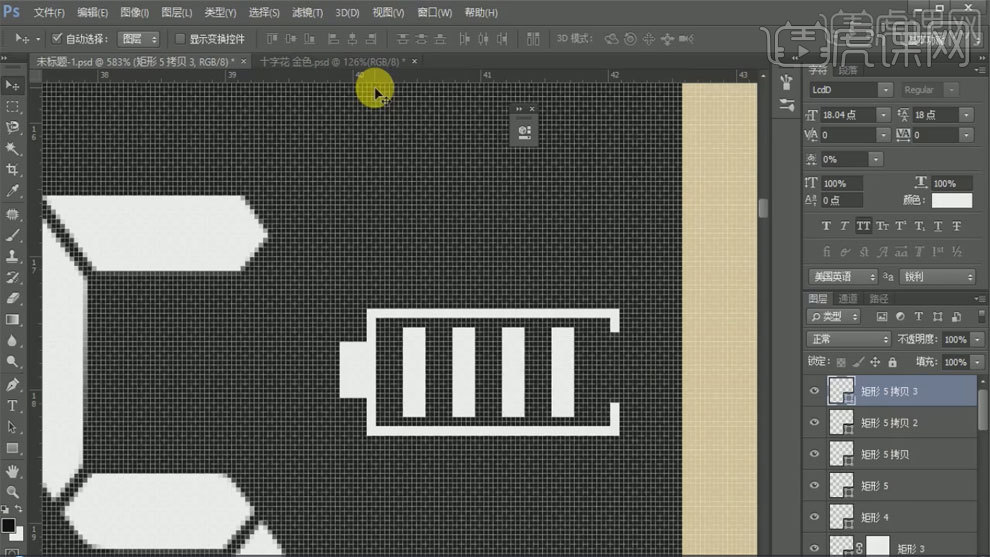Select the Hand tool

(12, 472)
